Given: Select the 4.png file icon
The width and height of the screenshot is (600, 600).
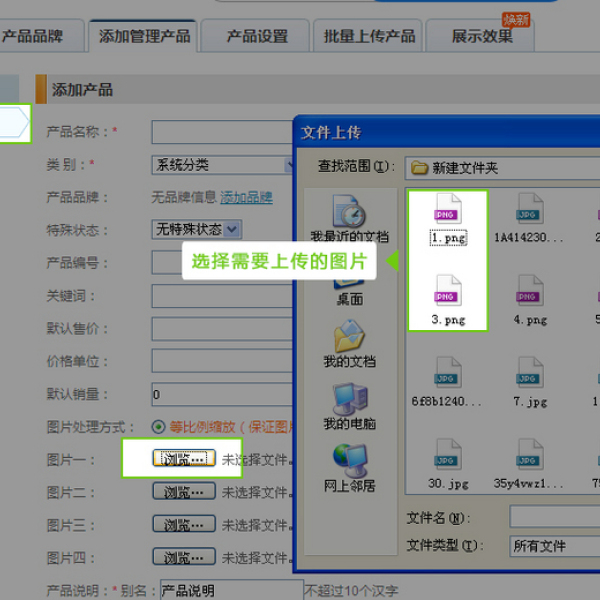Looking at the screenshot, I should click(x=530, y=290).
